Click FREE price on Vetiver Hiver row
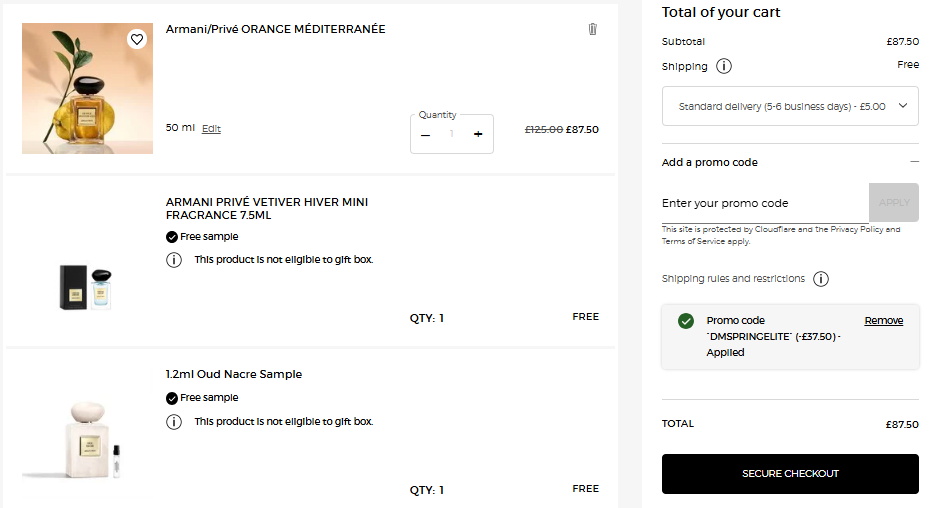The width and height of the screenshot is (933, 508). [586, 317]
